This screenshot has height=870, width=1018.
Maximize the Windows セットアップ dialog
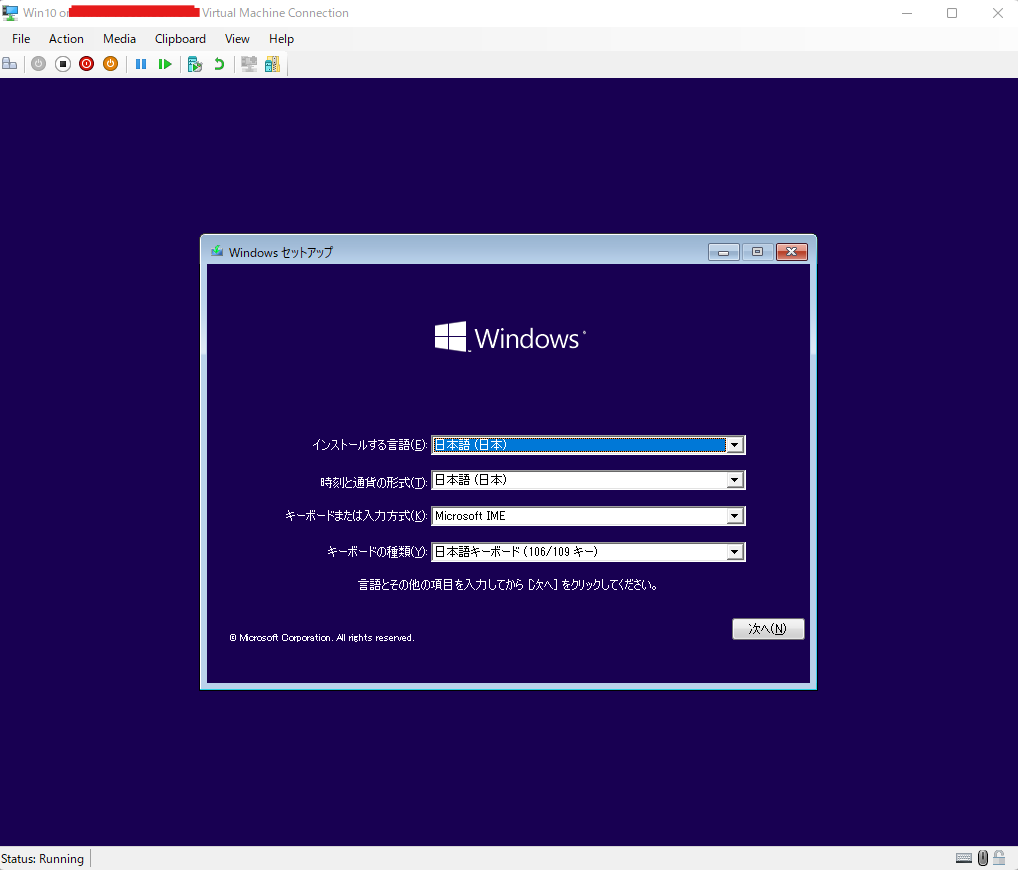click(757, 252)
